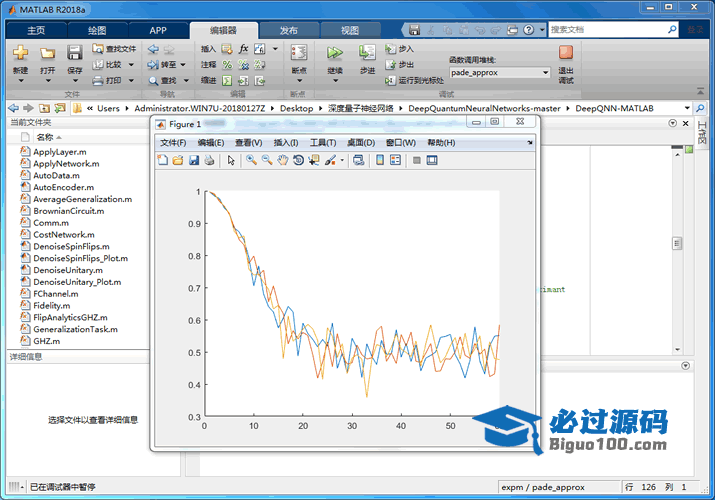Click the New file plus icon
Image resolution: width=715 pixels, height=500 pixels.
click(x=21, y=52)
